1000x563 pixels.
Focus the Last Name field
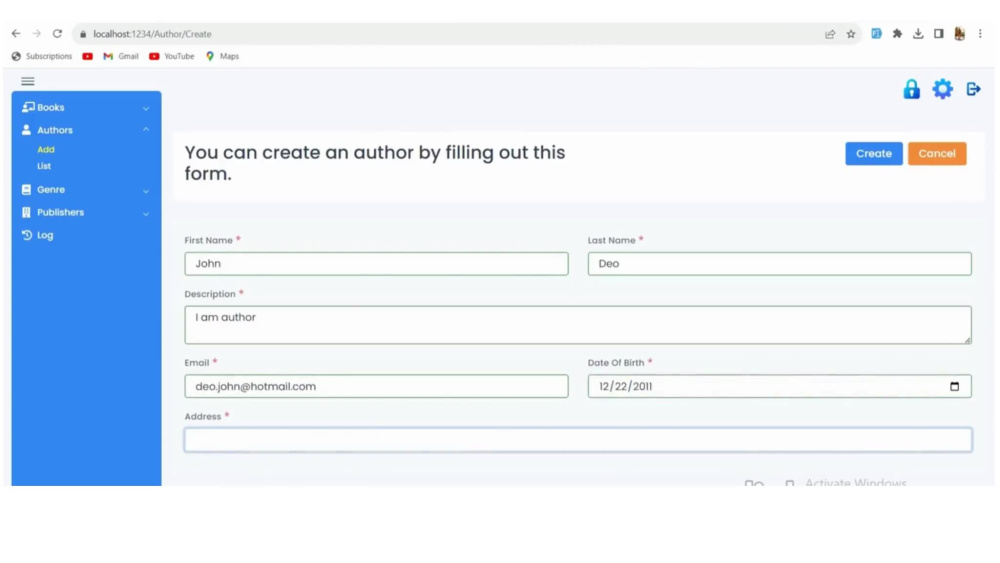click(779, 264)
